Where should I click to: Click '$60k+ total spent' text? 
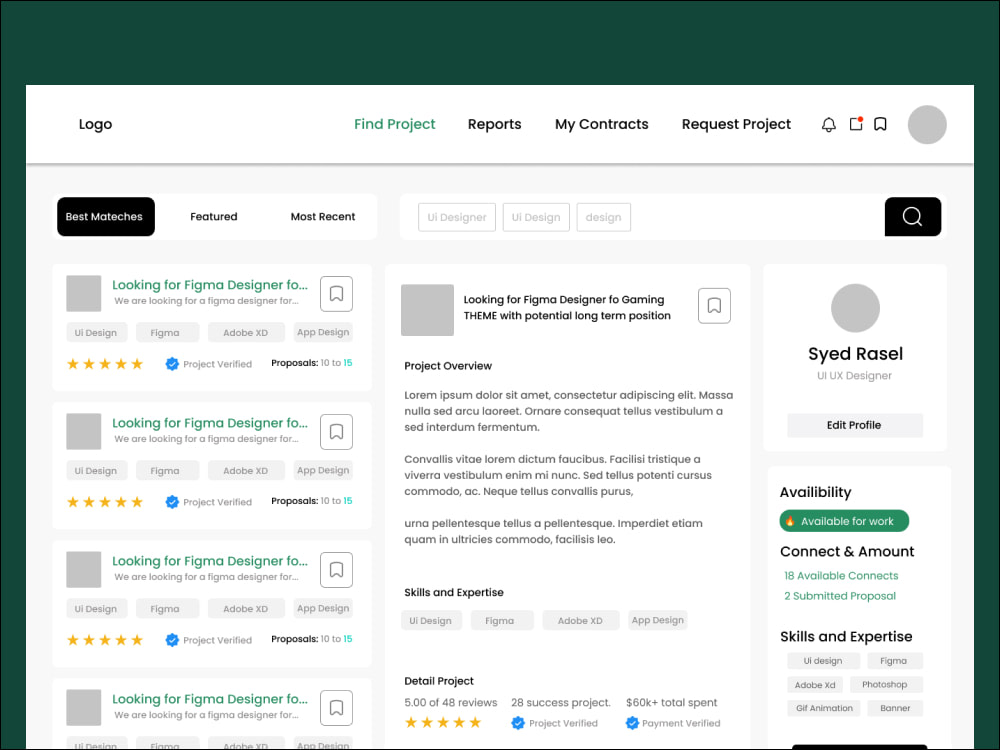click(x=672, y=703)
